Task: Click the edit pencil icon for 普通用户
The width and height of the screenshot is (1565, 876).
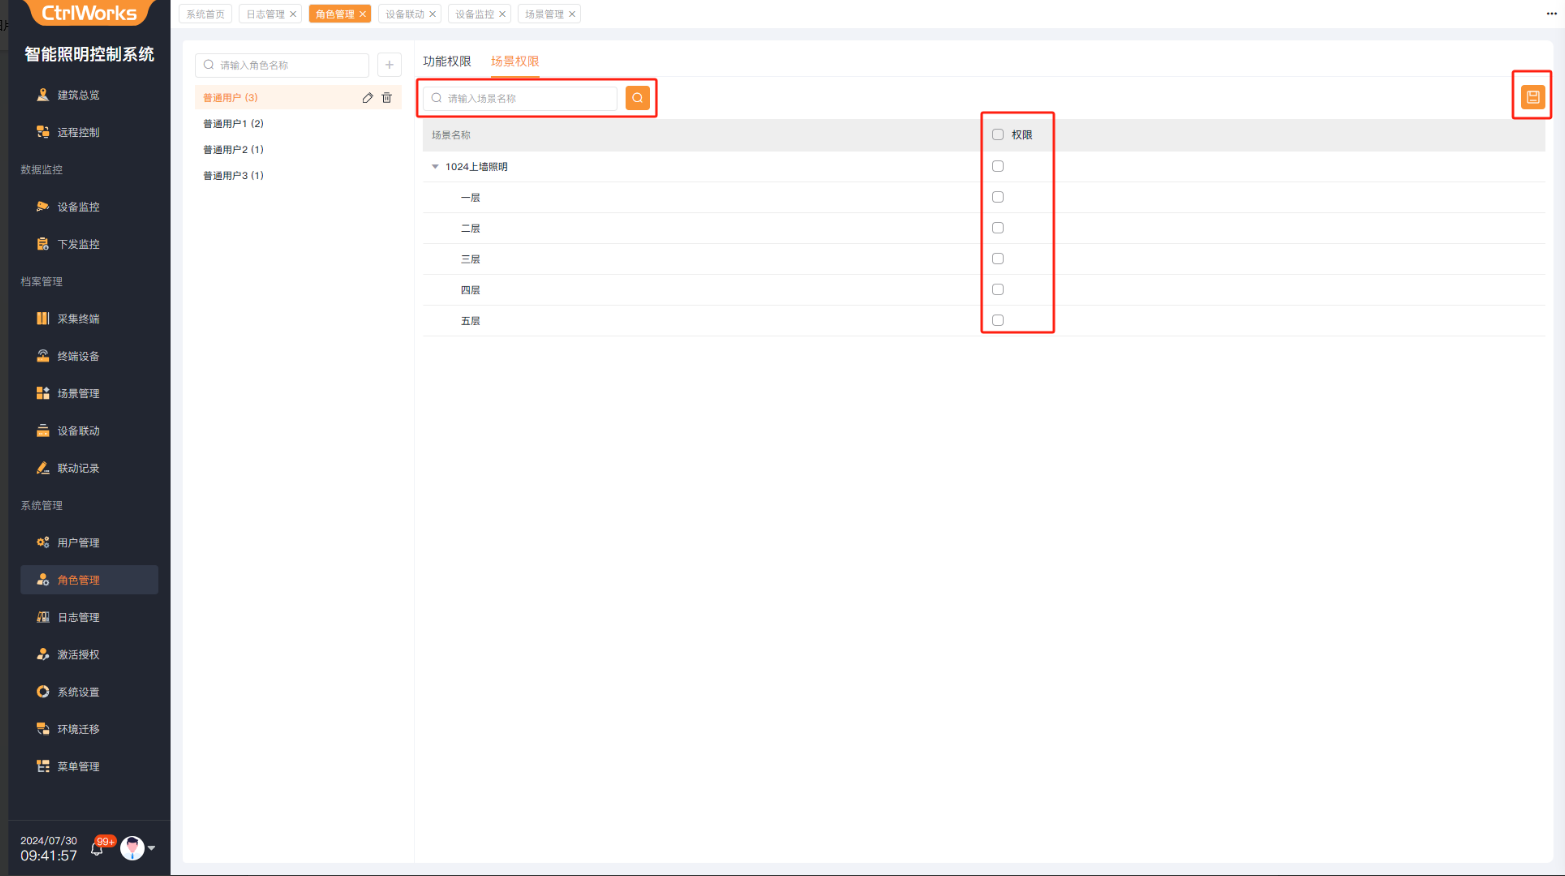Action: tap(367, 98)
